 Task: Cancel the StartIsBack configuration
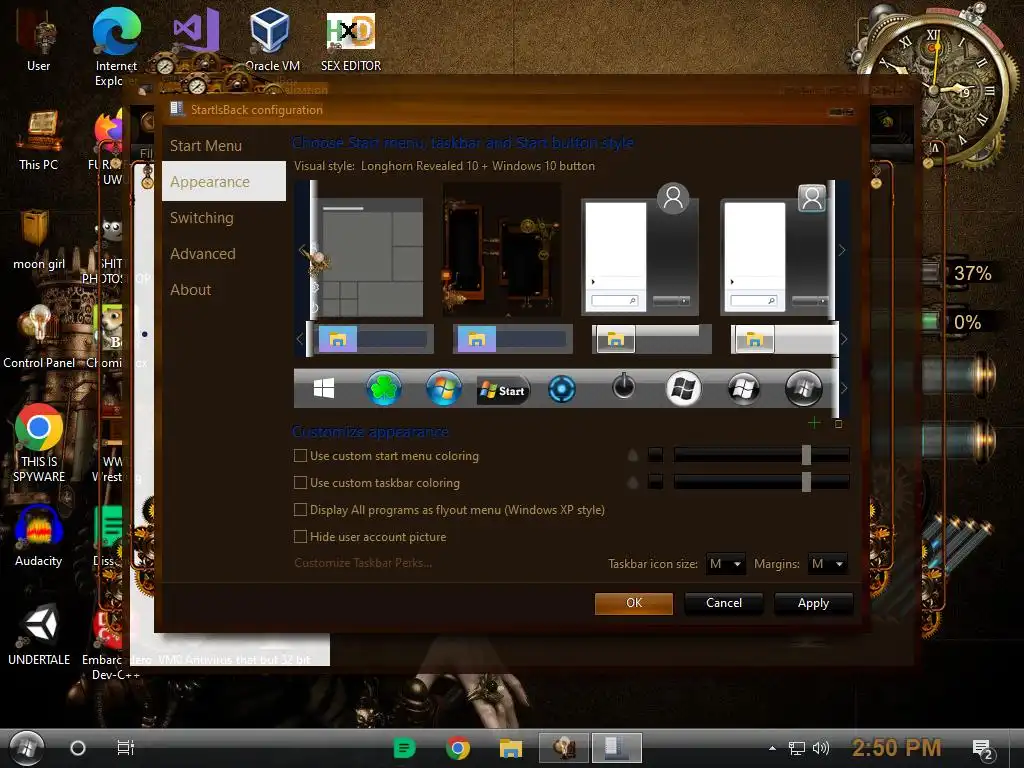tap(724, 603)
